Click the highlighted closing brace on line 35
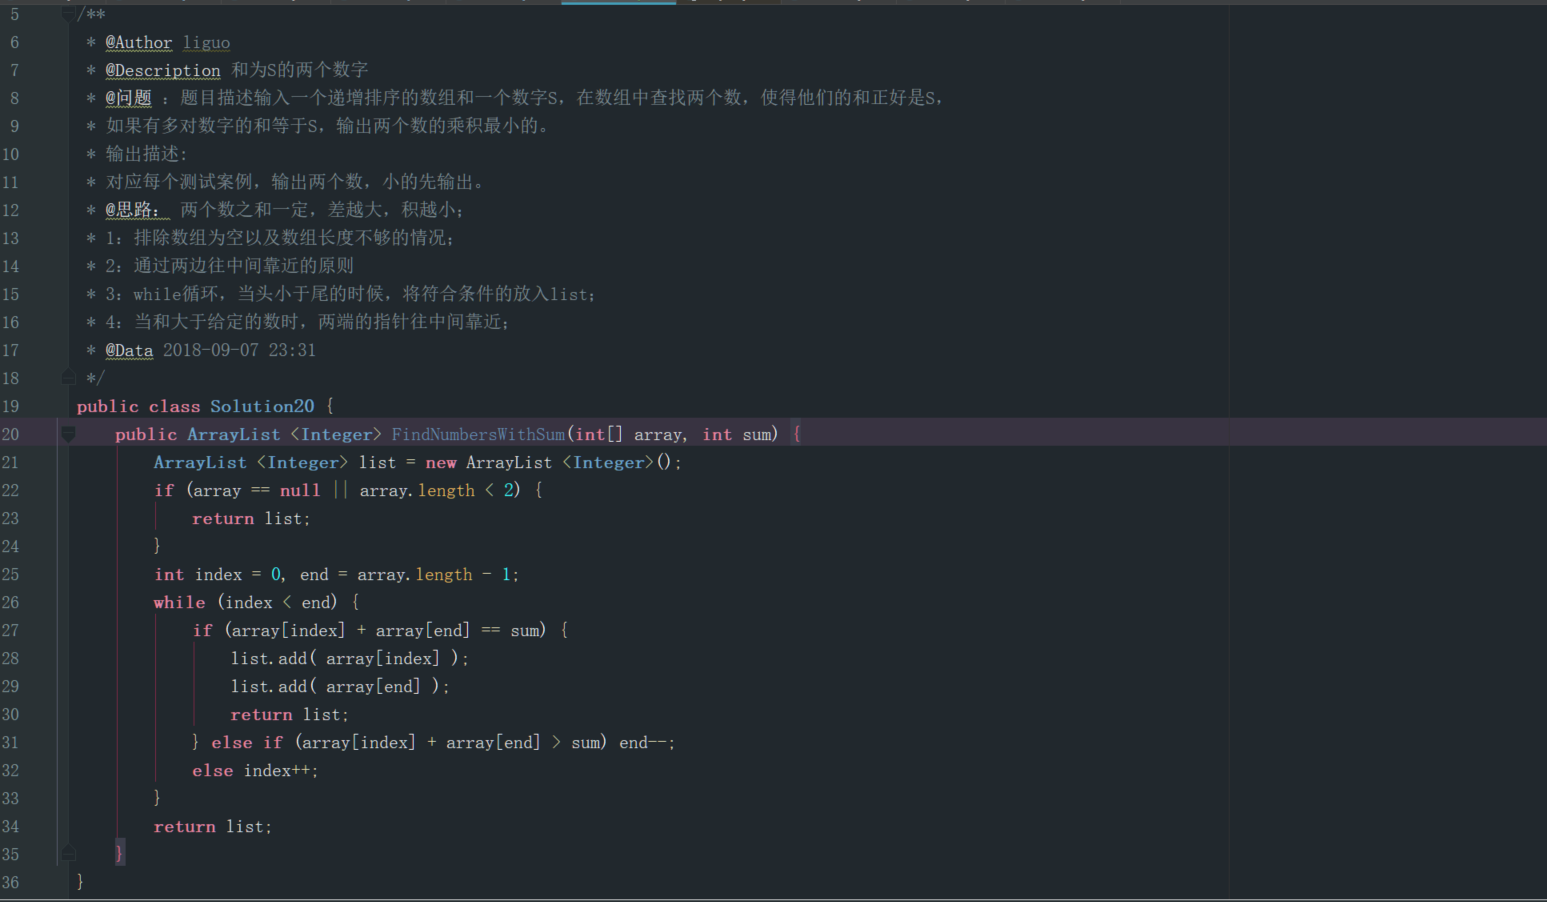This screenshot has height=902, width=1547. 119,854
